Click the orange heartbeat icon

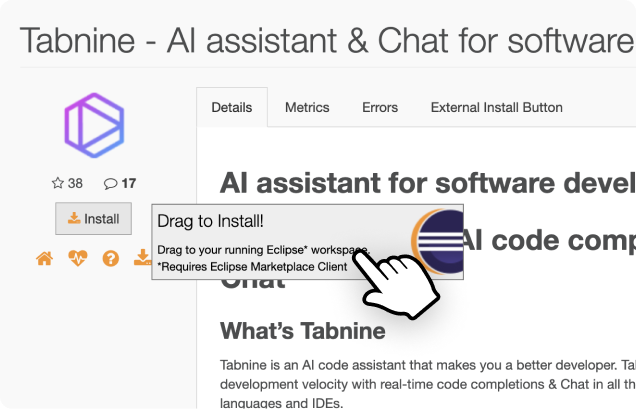click(x=77, y=259)
